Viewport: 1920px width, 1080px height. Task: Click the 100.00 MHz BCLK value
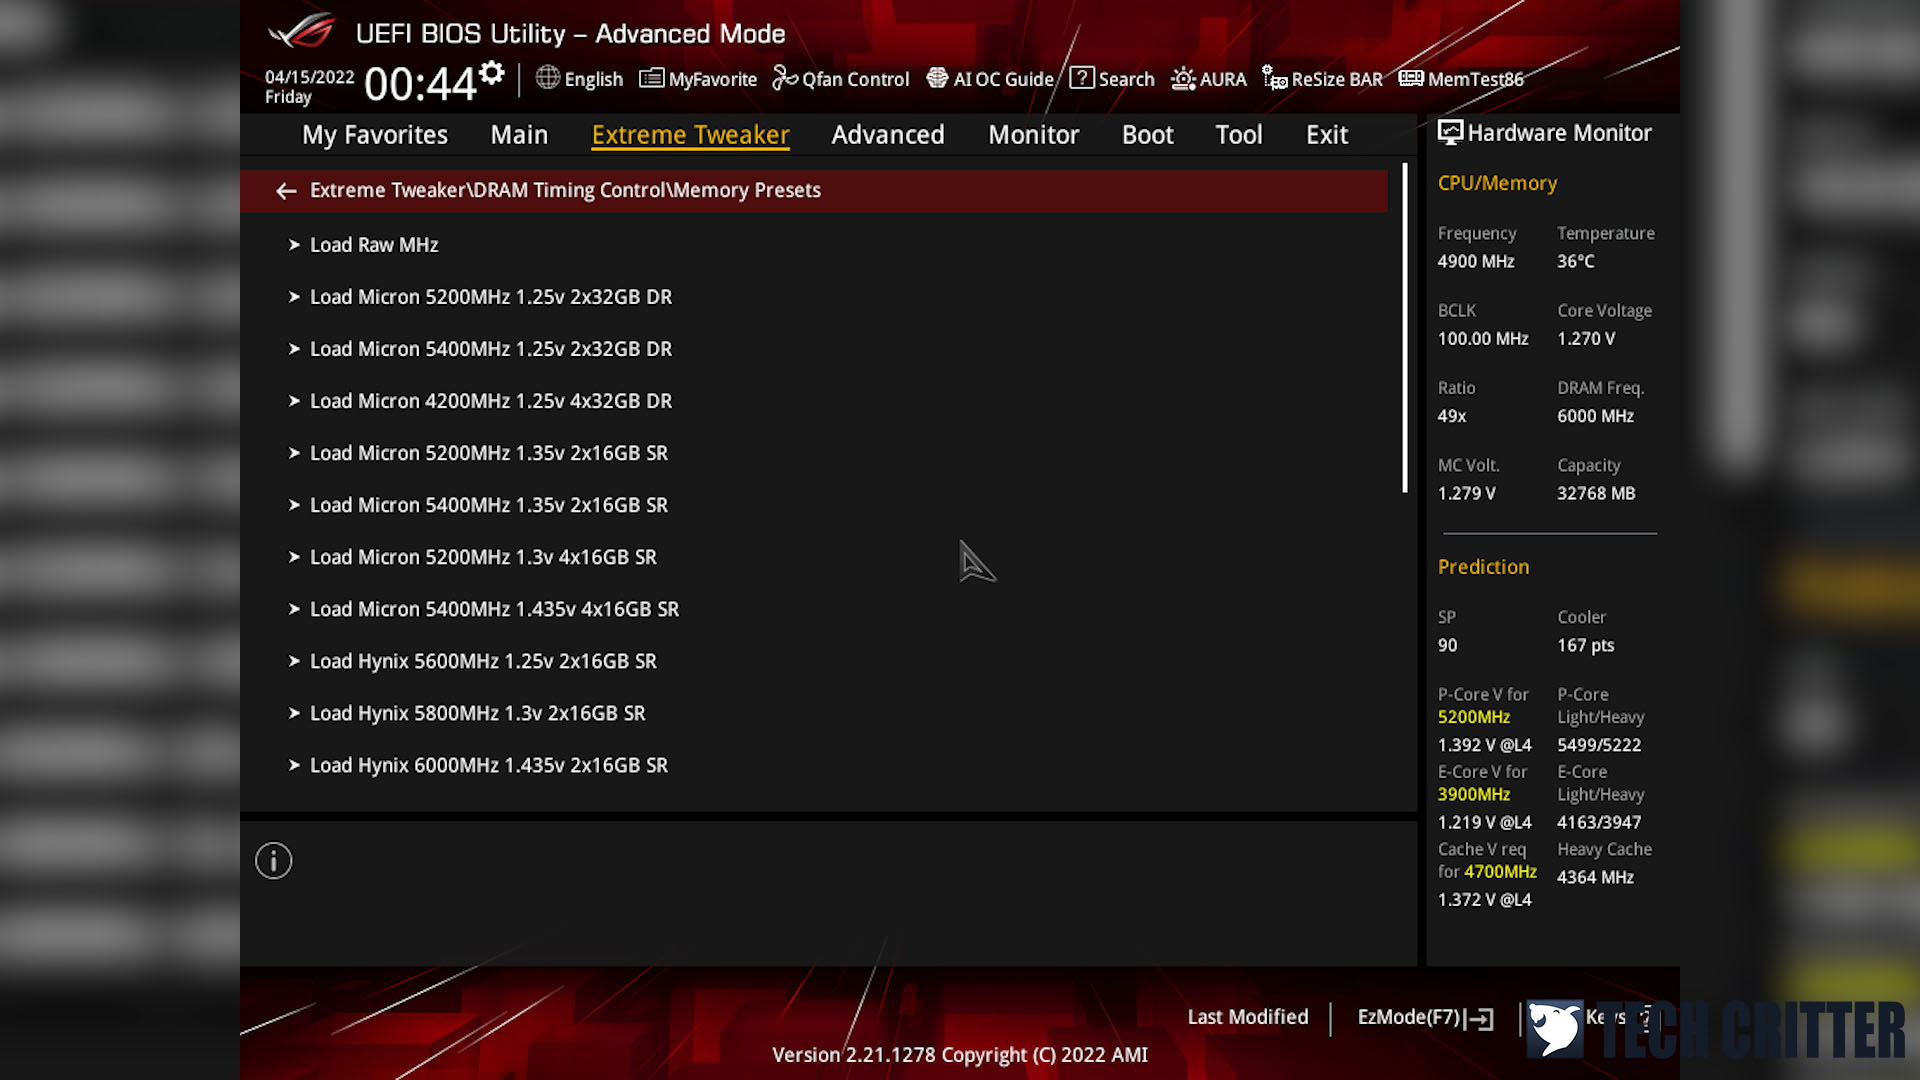click(1483, 339)
